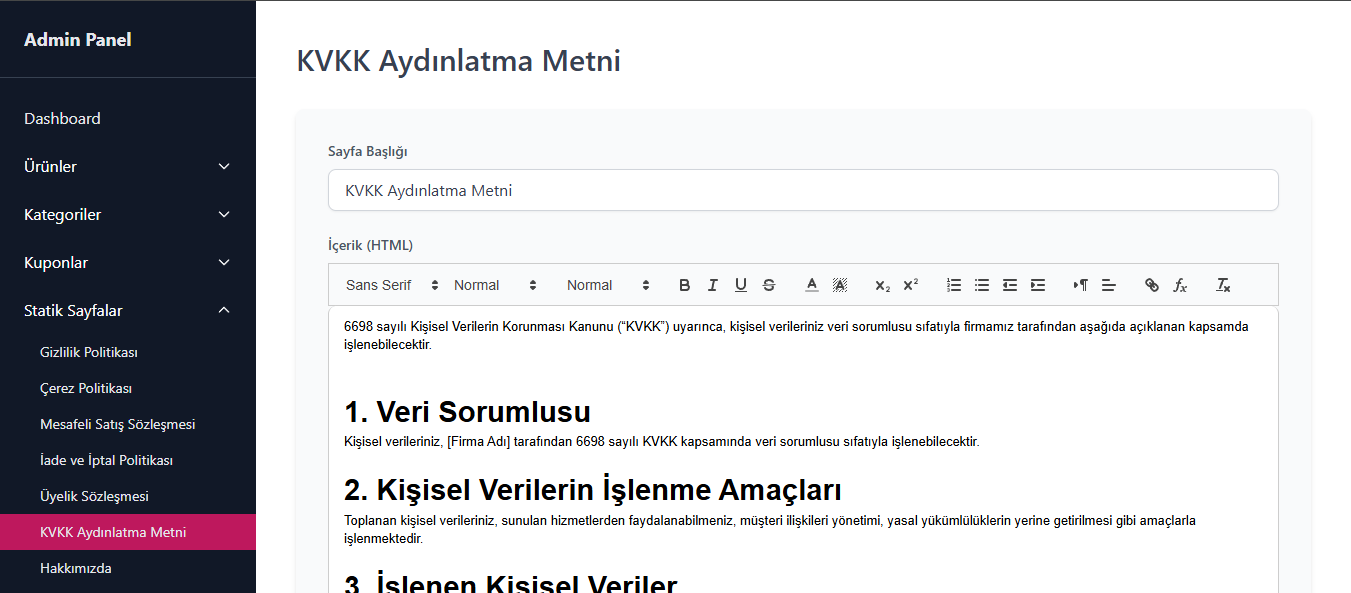Collapse the Statik Sayfalar section
1351x593 pixels.
(x=128, y=310)
